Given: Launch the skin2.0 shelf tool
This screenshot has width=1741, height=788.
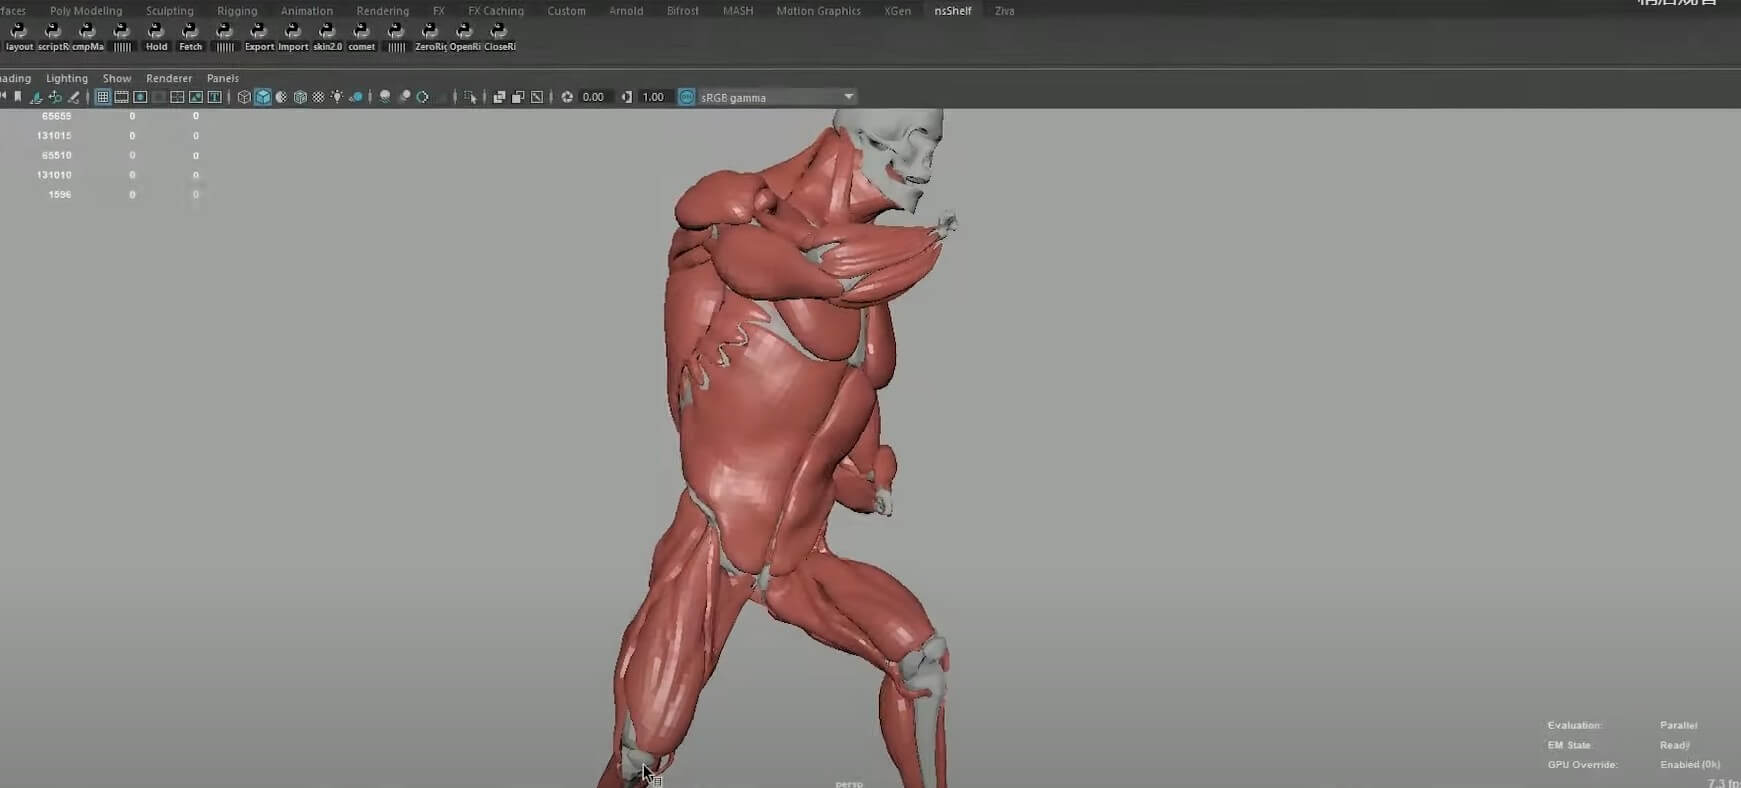Looking at the screenshot, I should pyautogui.click(x=327, y=35).
